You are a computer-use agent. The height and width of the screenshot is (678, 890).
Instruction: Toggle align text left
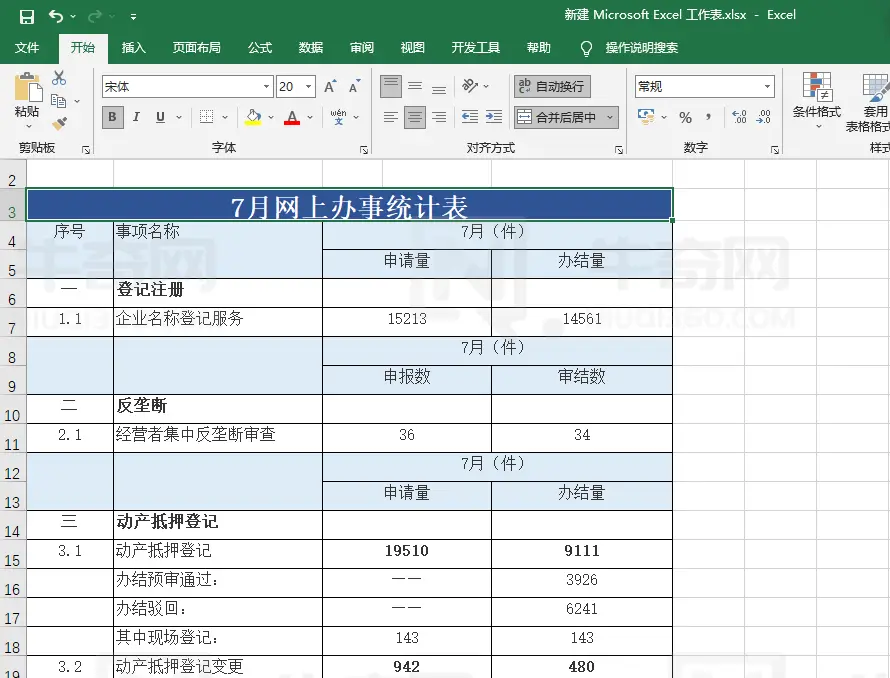391,117
